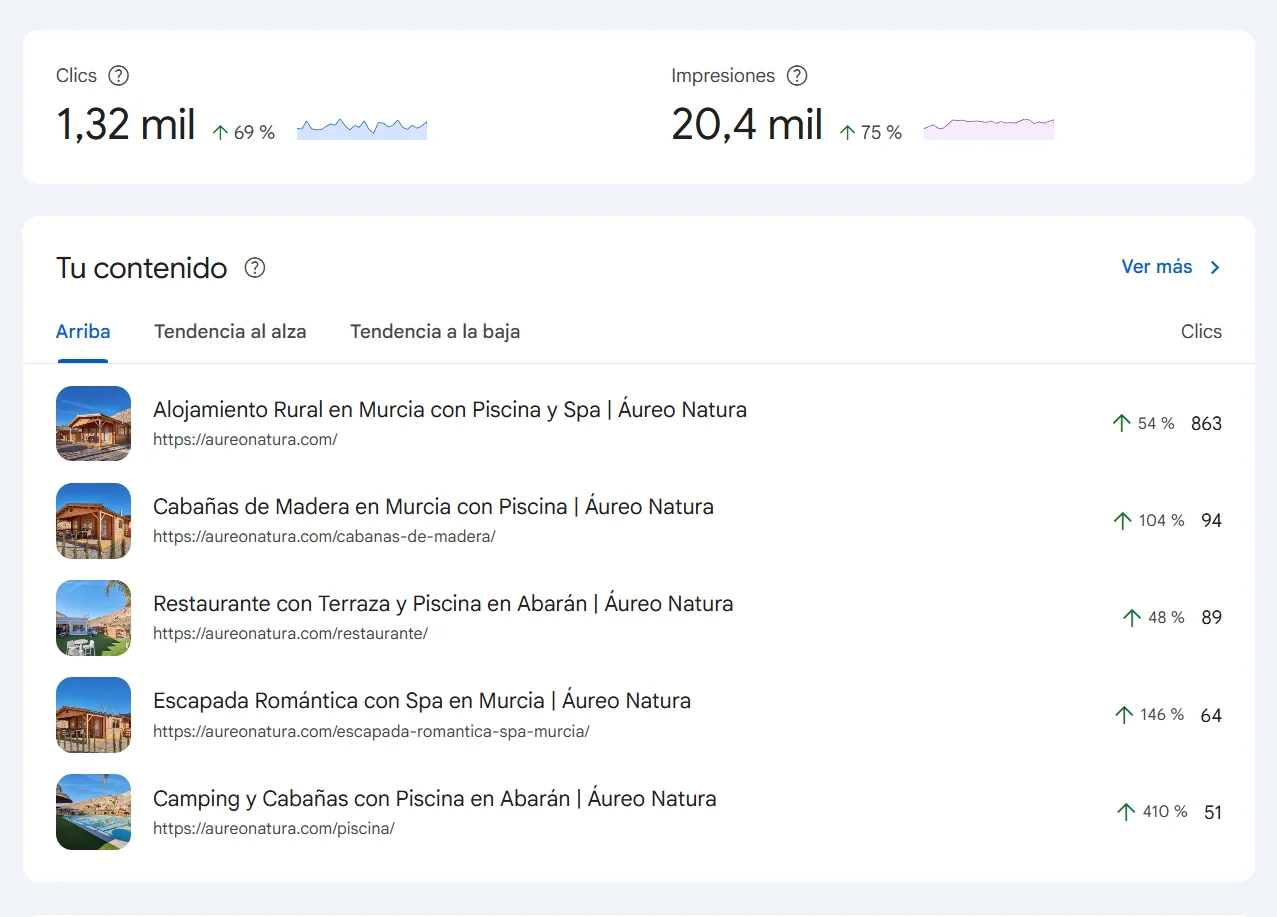Click the 69 % clicks increase indicator
The height and width of the screenshot is (917, 1277).
[244, 132]
